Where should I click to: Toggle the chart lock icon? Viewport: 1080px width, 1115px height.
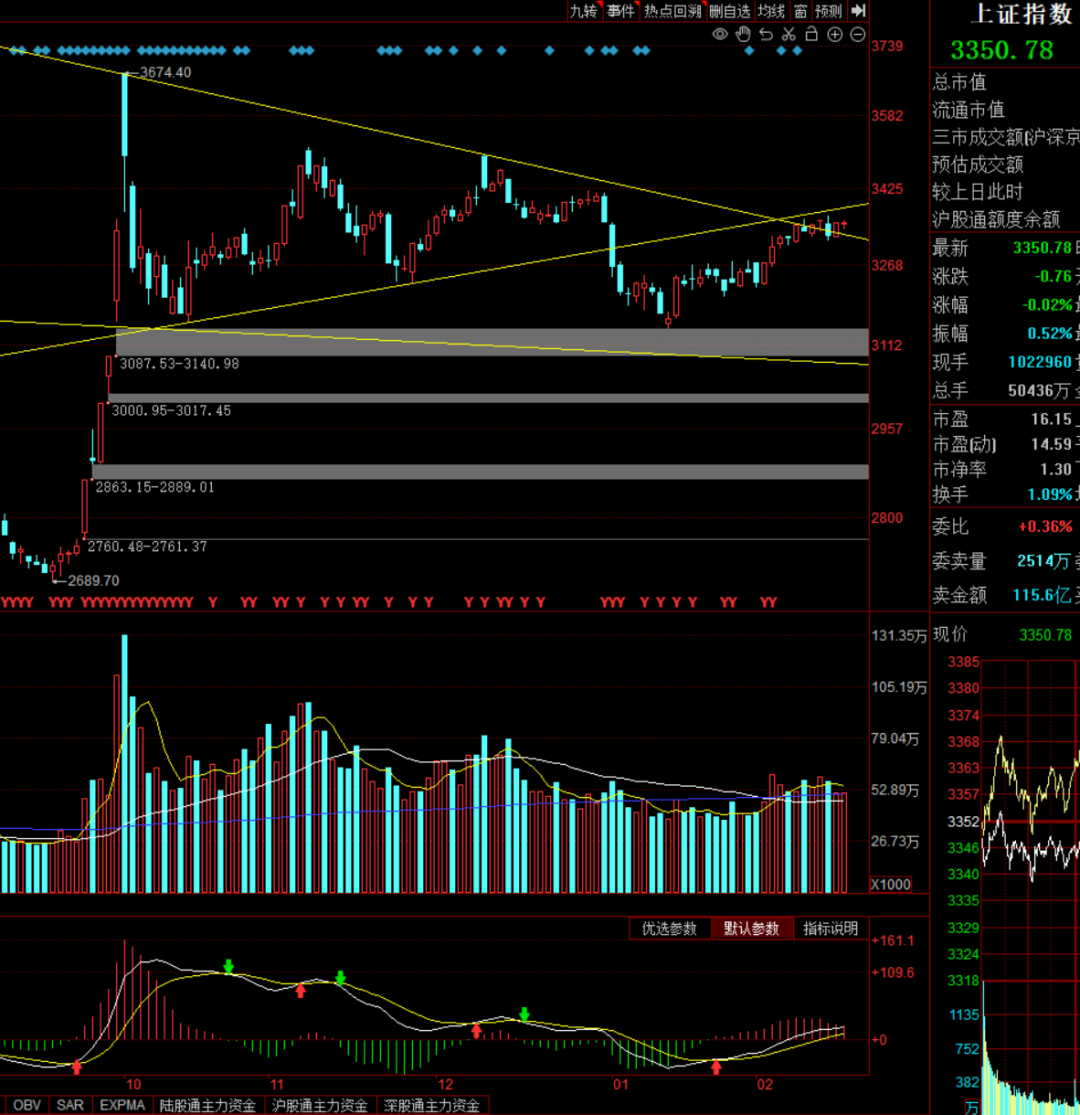click(x=811, y=33)
